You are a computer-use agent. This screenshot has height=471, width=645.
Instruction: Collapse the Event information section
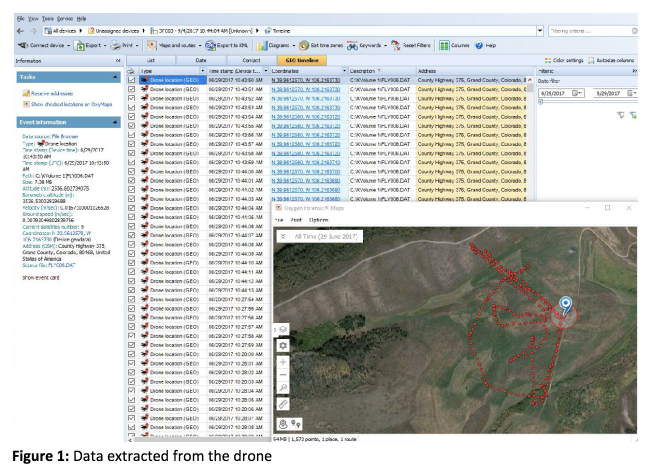point(115,122)
